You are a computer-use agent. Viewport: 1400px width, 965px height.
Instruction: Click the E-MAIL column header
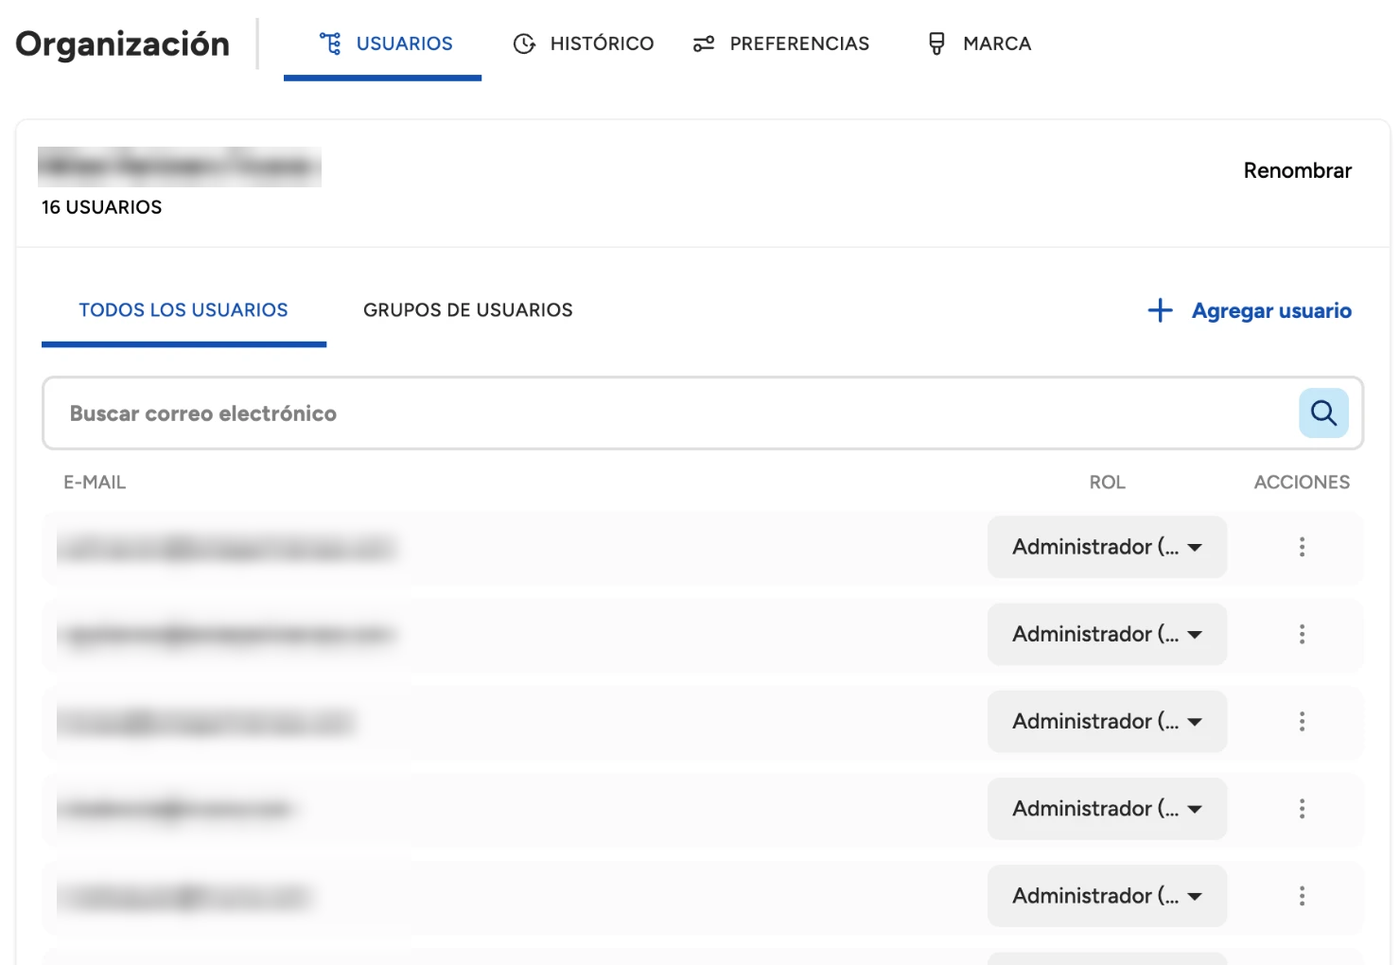[95, 482]
